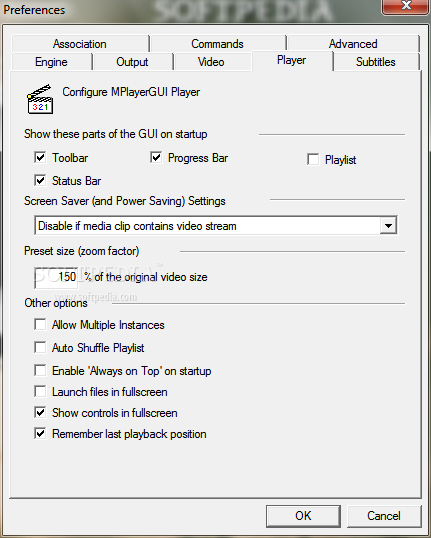This screenshot has height=538, width=431.
Task: Close the Preferences window
Action: (x=406, y=6)
